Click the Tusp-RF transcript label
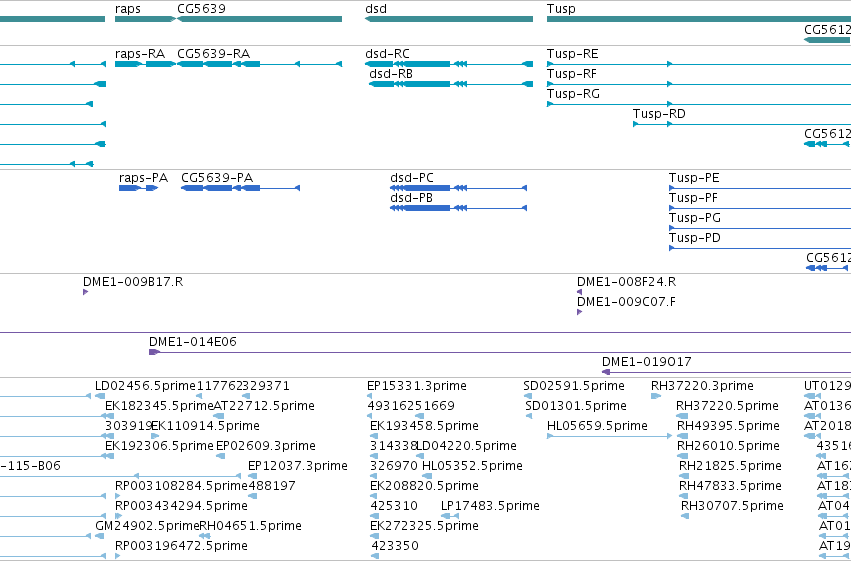The image size is (851, 561). [572, 74]
